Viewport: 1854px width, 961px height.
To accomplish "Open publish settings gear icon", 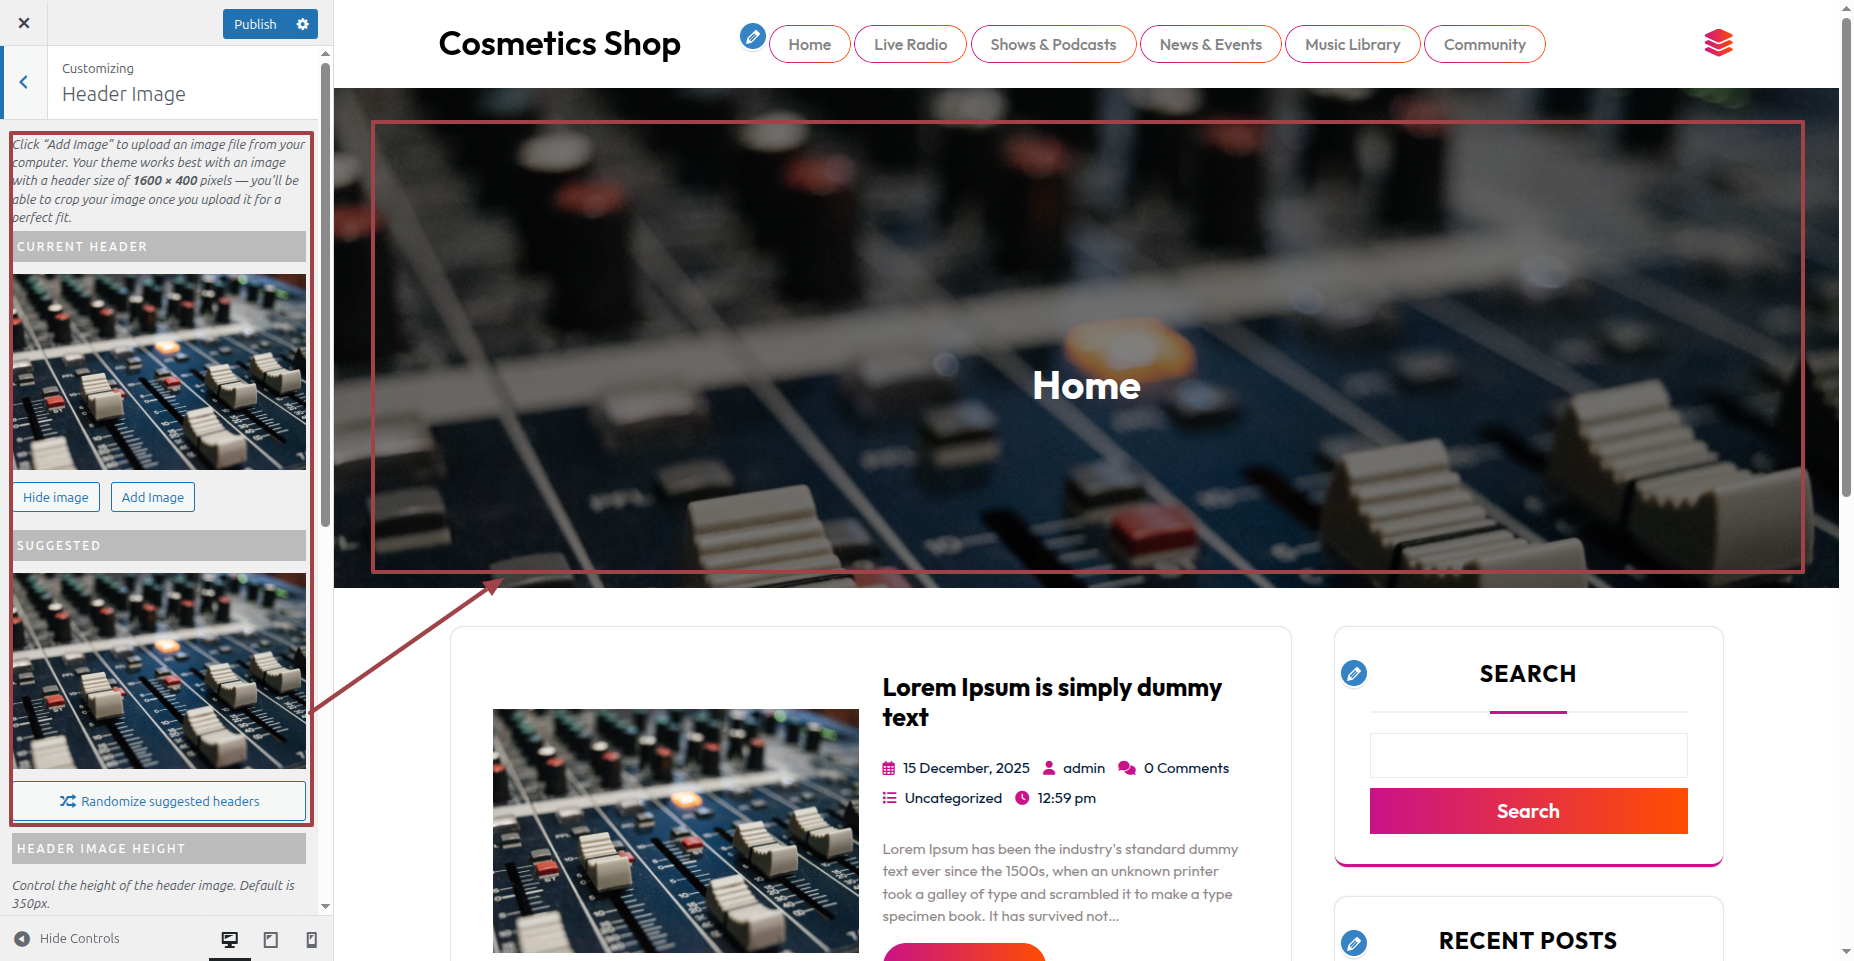I will point(303,24).
